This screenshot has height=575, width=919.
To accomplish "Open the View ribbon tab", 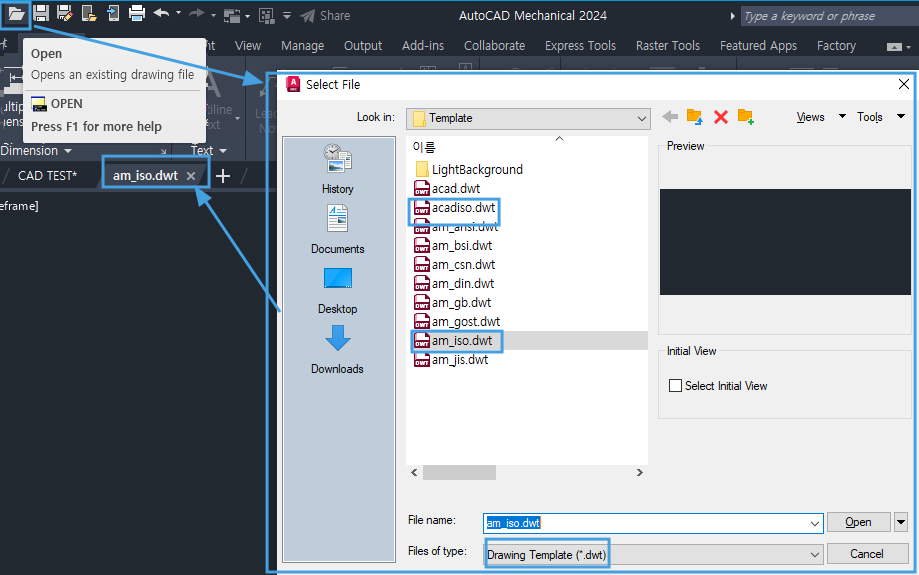I will 248,46.
